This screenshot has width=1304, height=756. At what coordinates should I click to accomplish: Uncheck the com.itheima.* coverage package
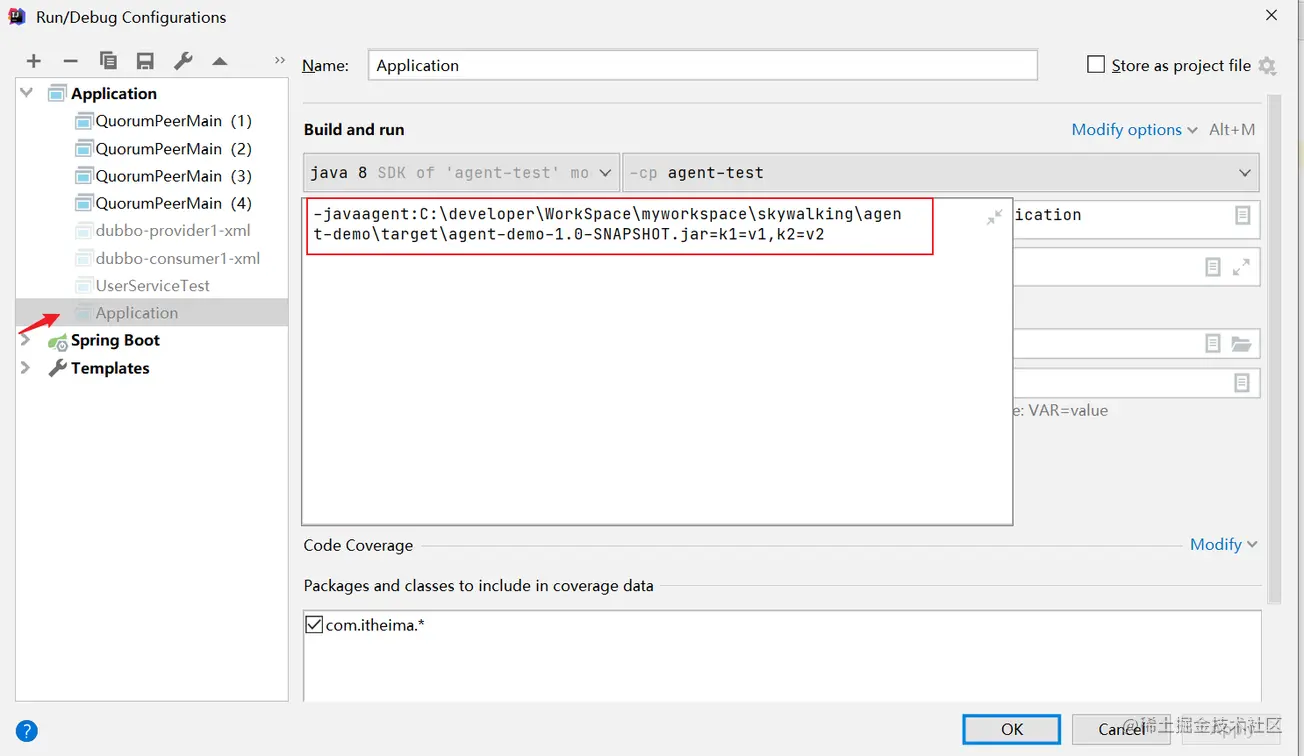coord(314,625)
